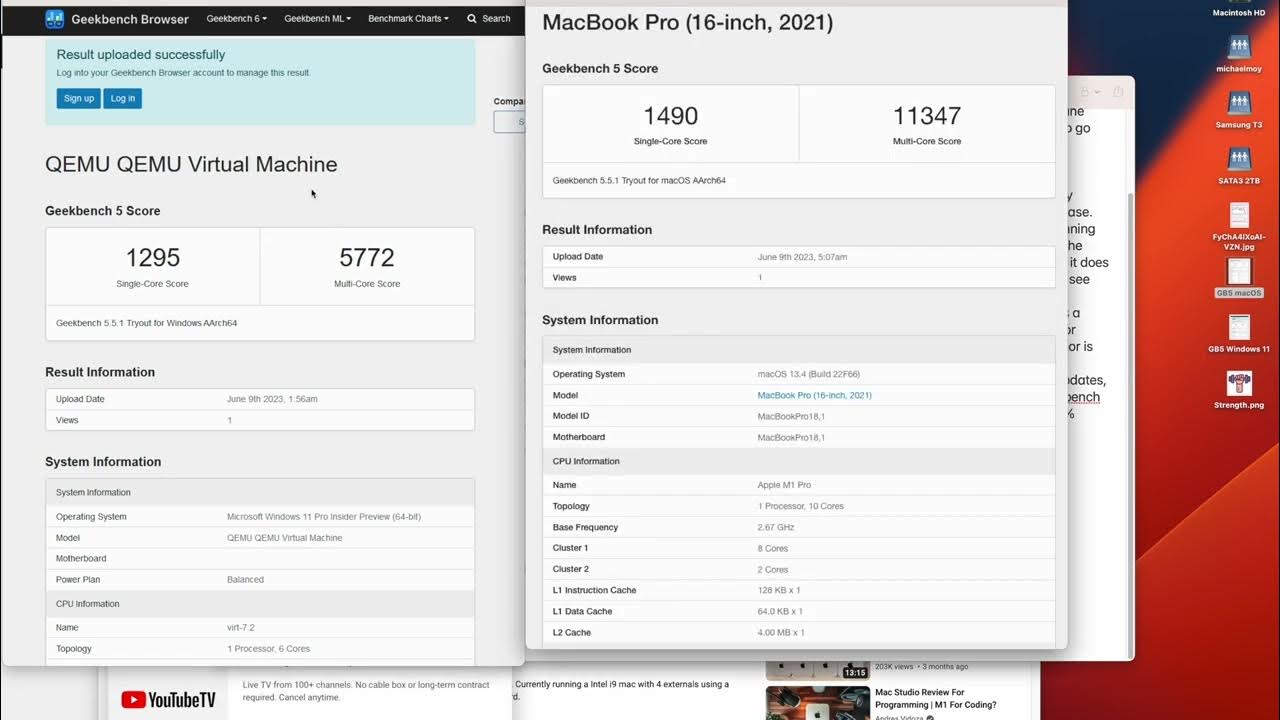The height and width of the screenshot is (720, 1280).
Task: Click 'June 9th 2023, 1:56am' upload date
Action: click(272, 399)
